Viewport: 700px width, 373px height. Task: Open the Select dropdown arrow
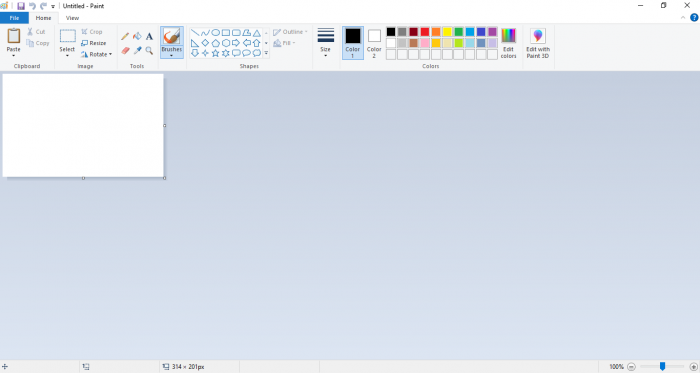pos(67,56)
